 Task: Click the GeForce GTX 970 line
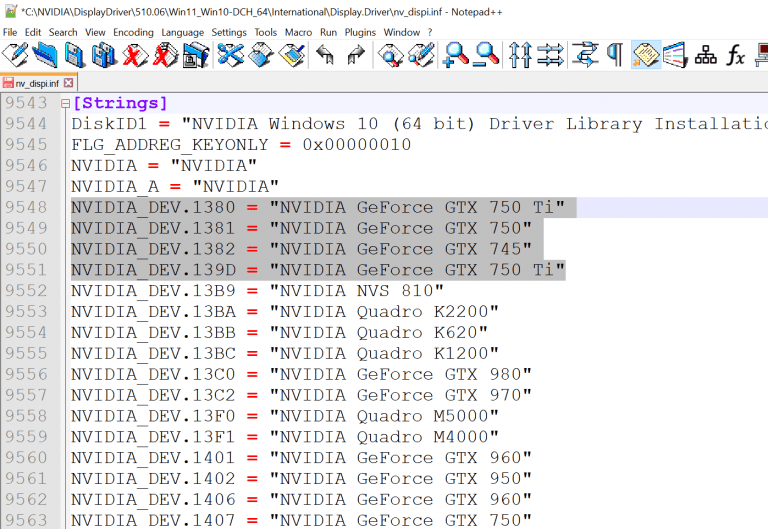301,395
